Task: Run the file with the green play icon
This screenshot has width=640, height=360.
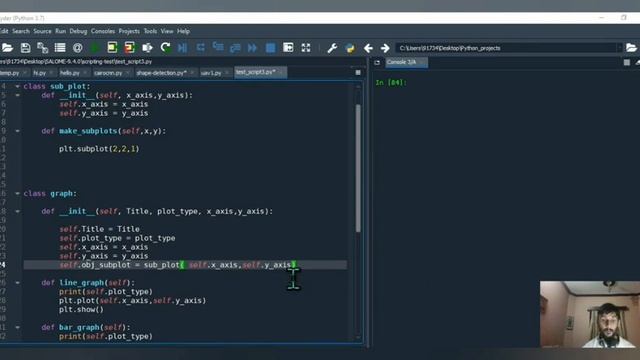Action: click(95, 48)
